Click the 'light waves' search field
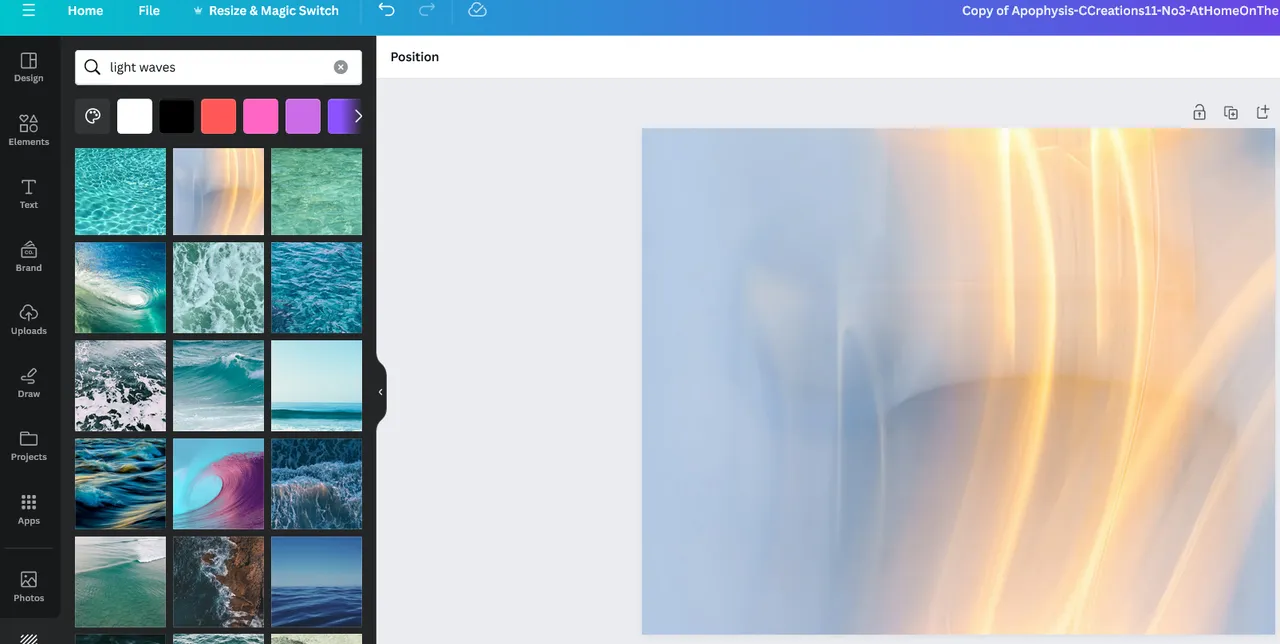 pyautogui.click(x=218, y=67)
